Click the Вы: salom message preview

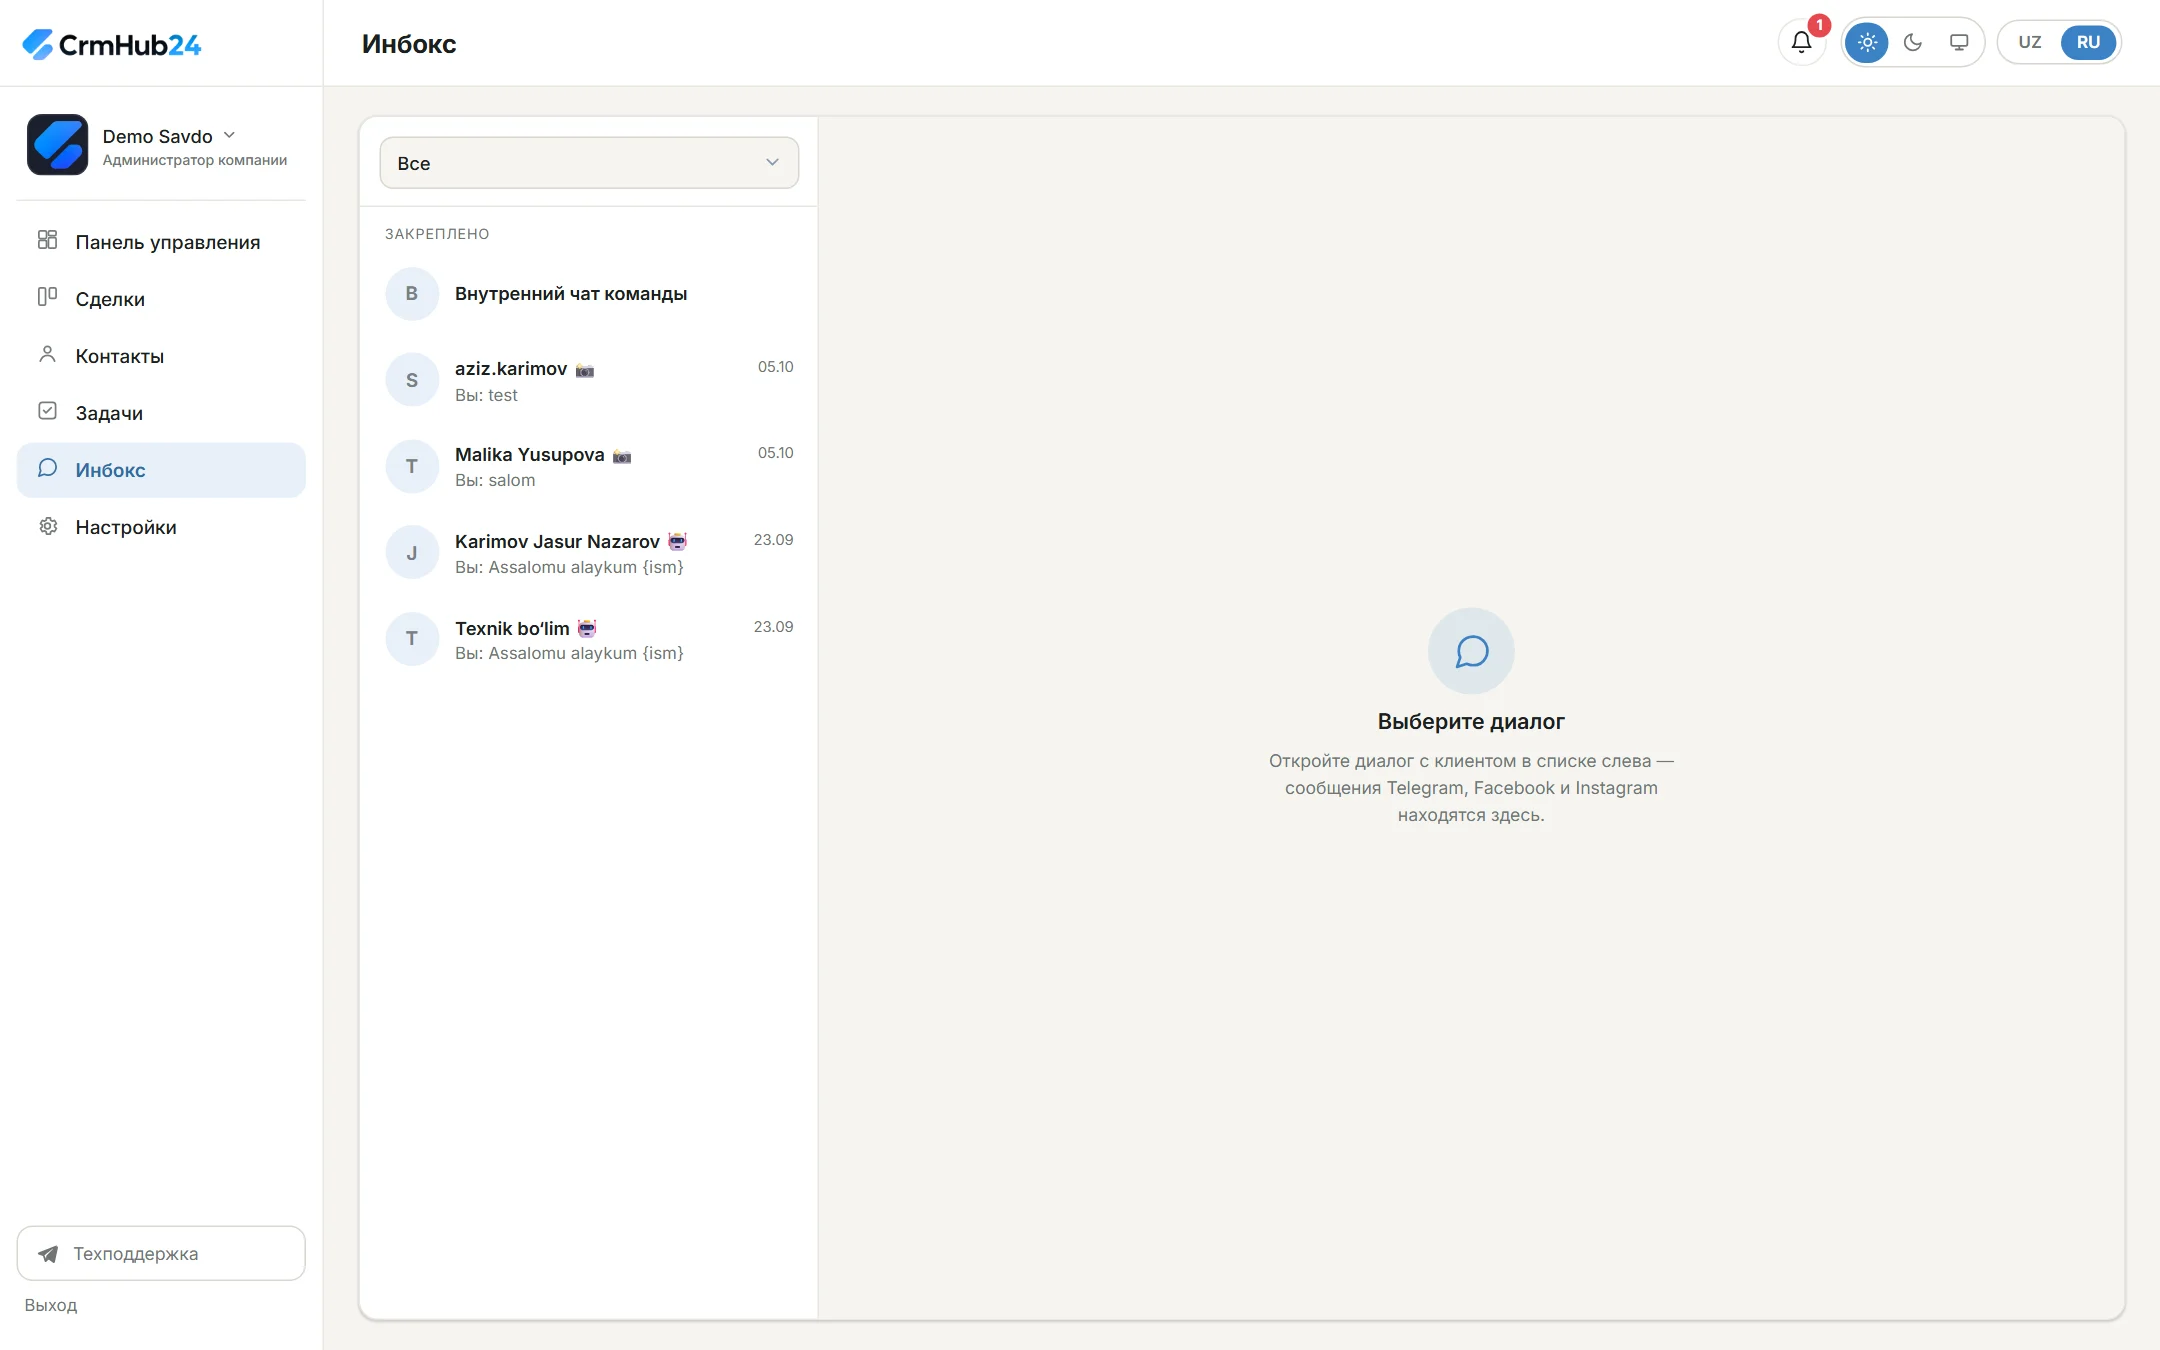(495, 480)
